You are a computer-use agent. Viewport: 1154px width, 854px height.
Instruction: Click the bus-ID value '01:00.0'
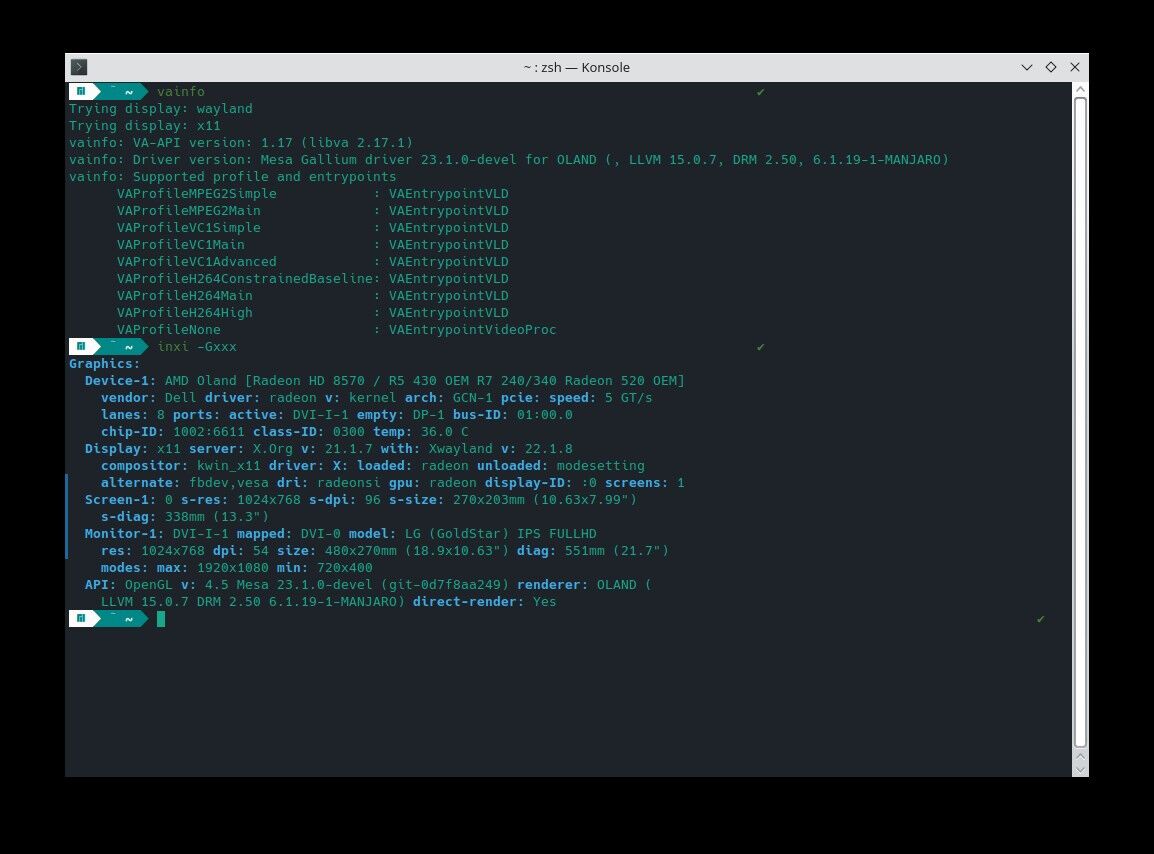[545, 414]
